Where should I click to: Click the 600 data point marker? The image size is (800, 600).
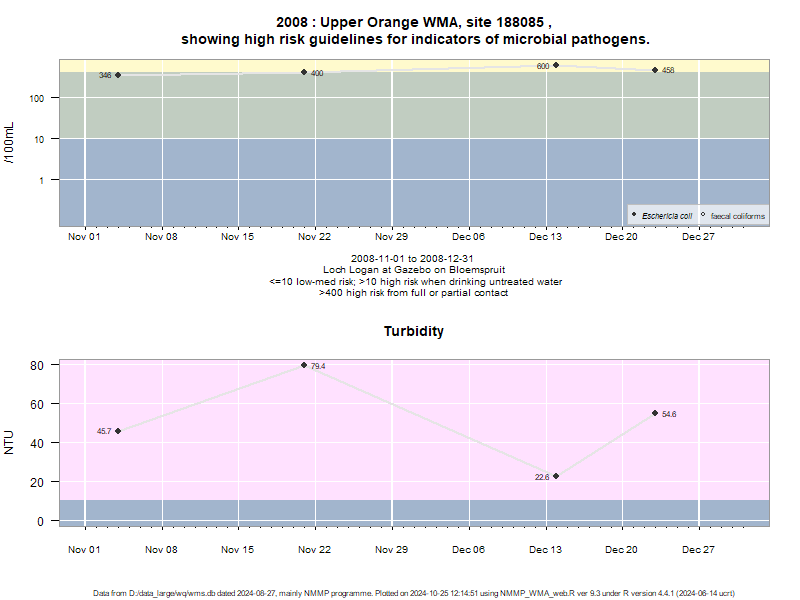556,65
